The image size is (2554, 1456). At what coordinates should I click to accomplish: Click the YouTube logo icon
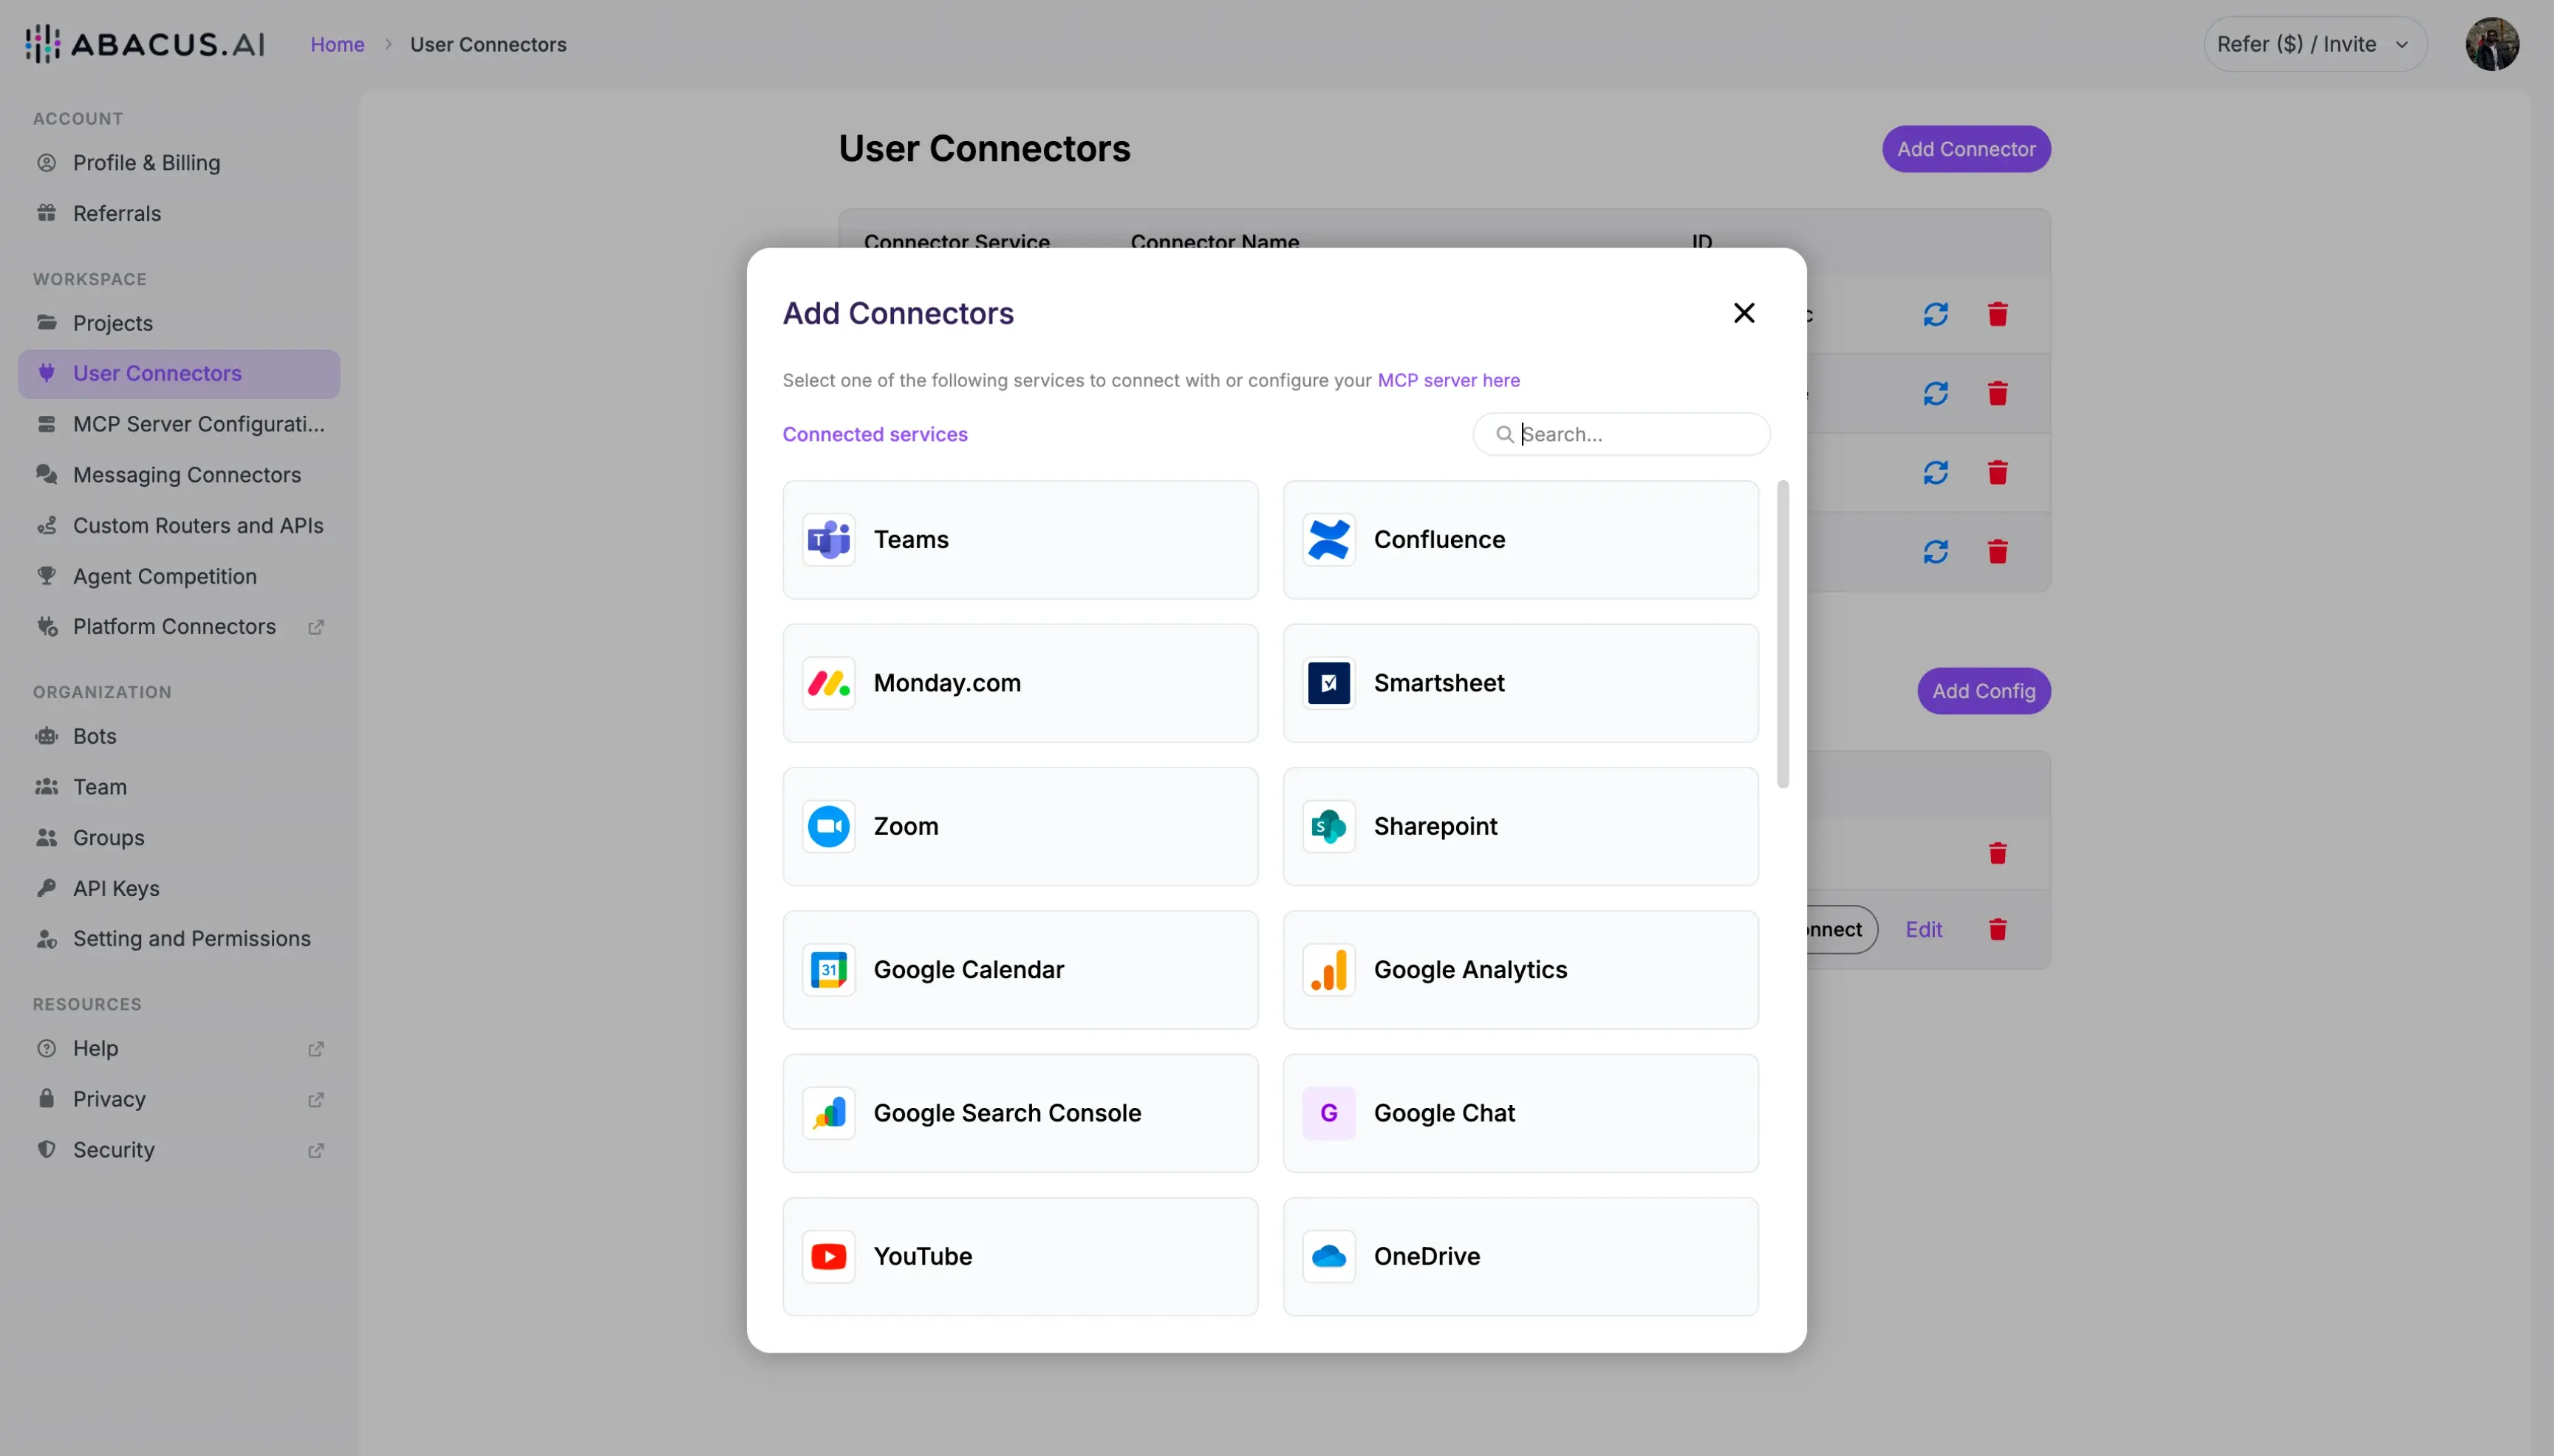point(828,1256)
